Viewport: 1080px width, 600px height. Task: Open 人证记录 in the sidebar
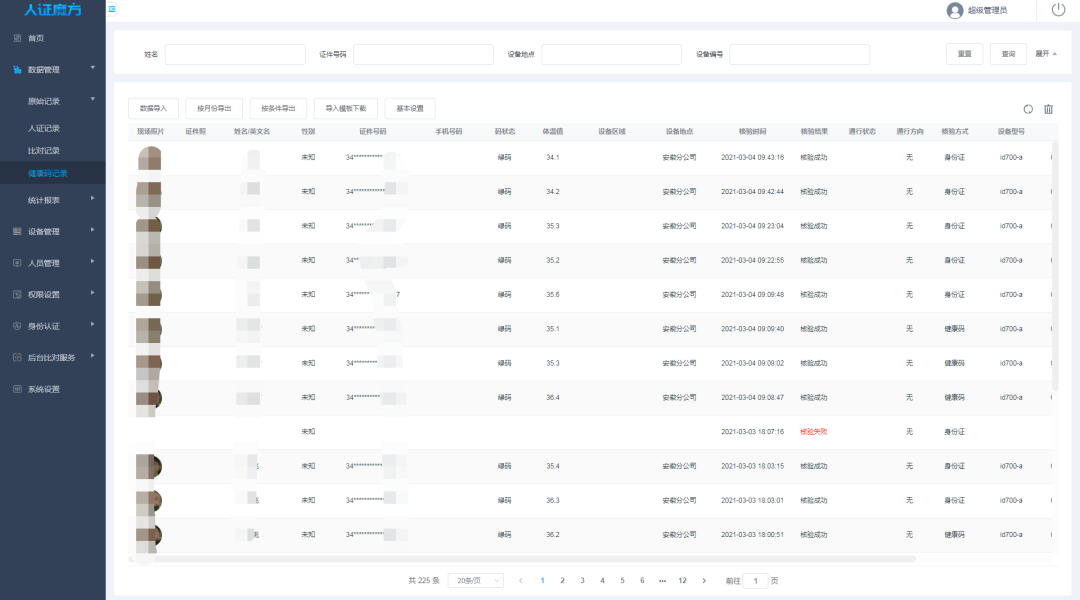[44, 128]
